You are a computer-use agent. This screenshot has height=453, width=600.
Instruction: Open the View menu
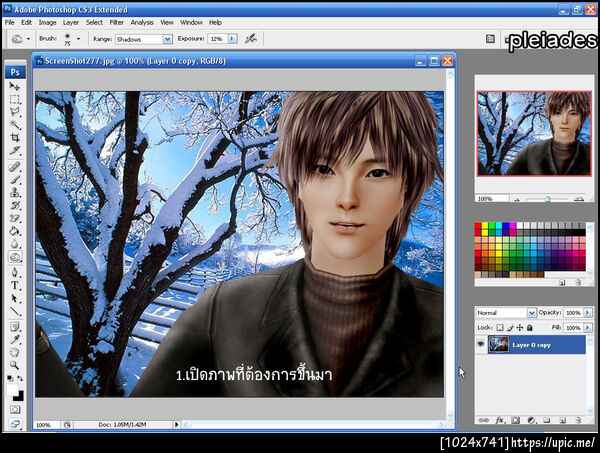[x=167, y=23]
